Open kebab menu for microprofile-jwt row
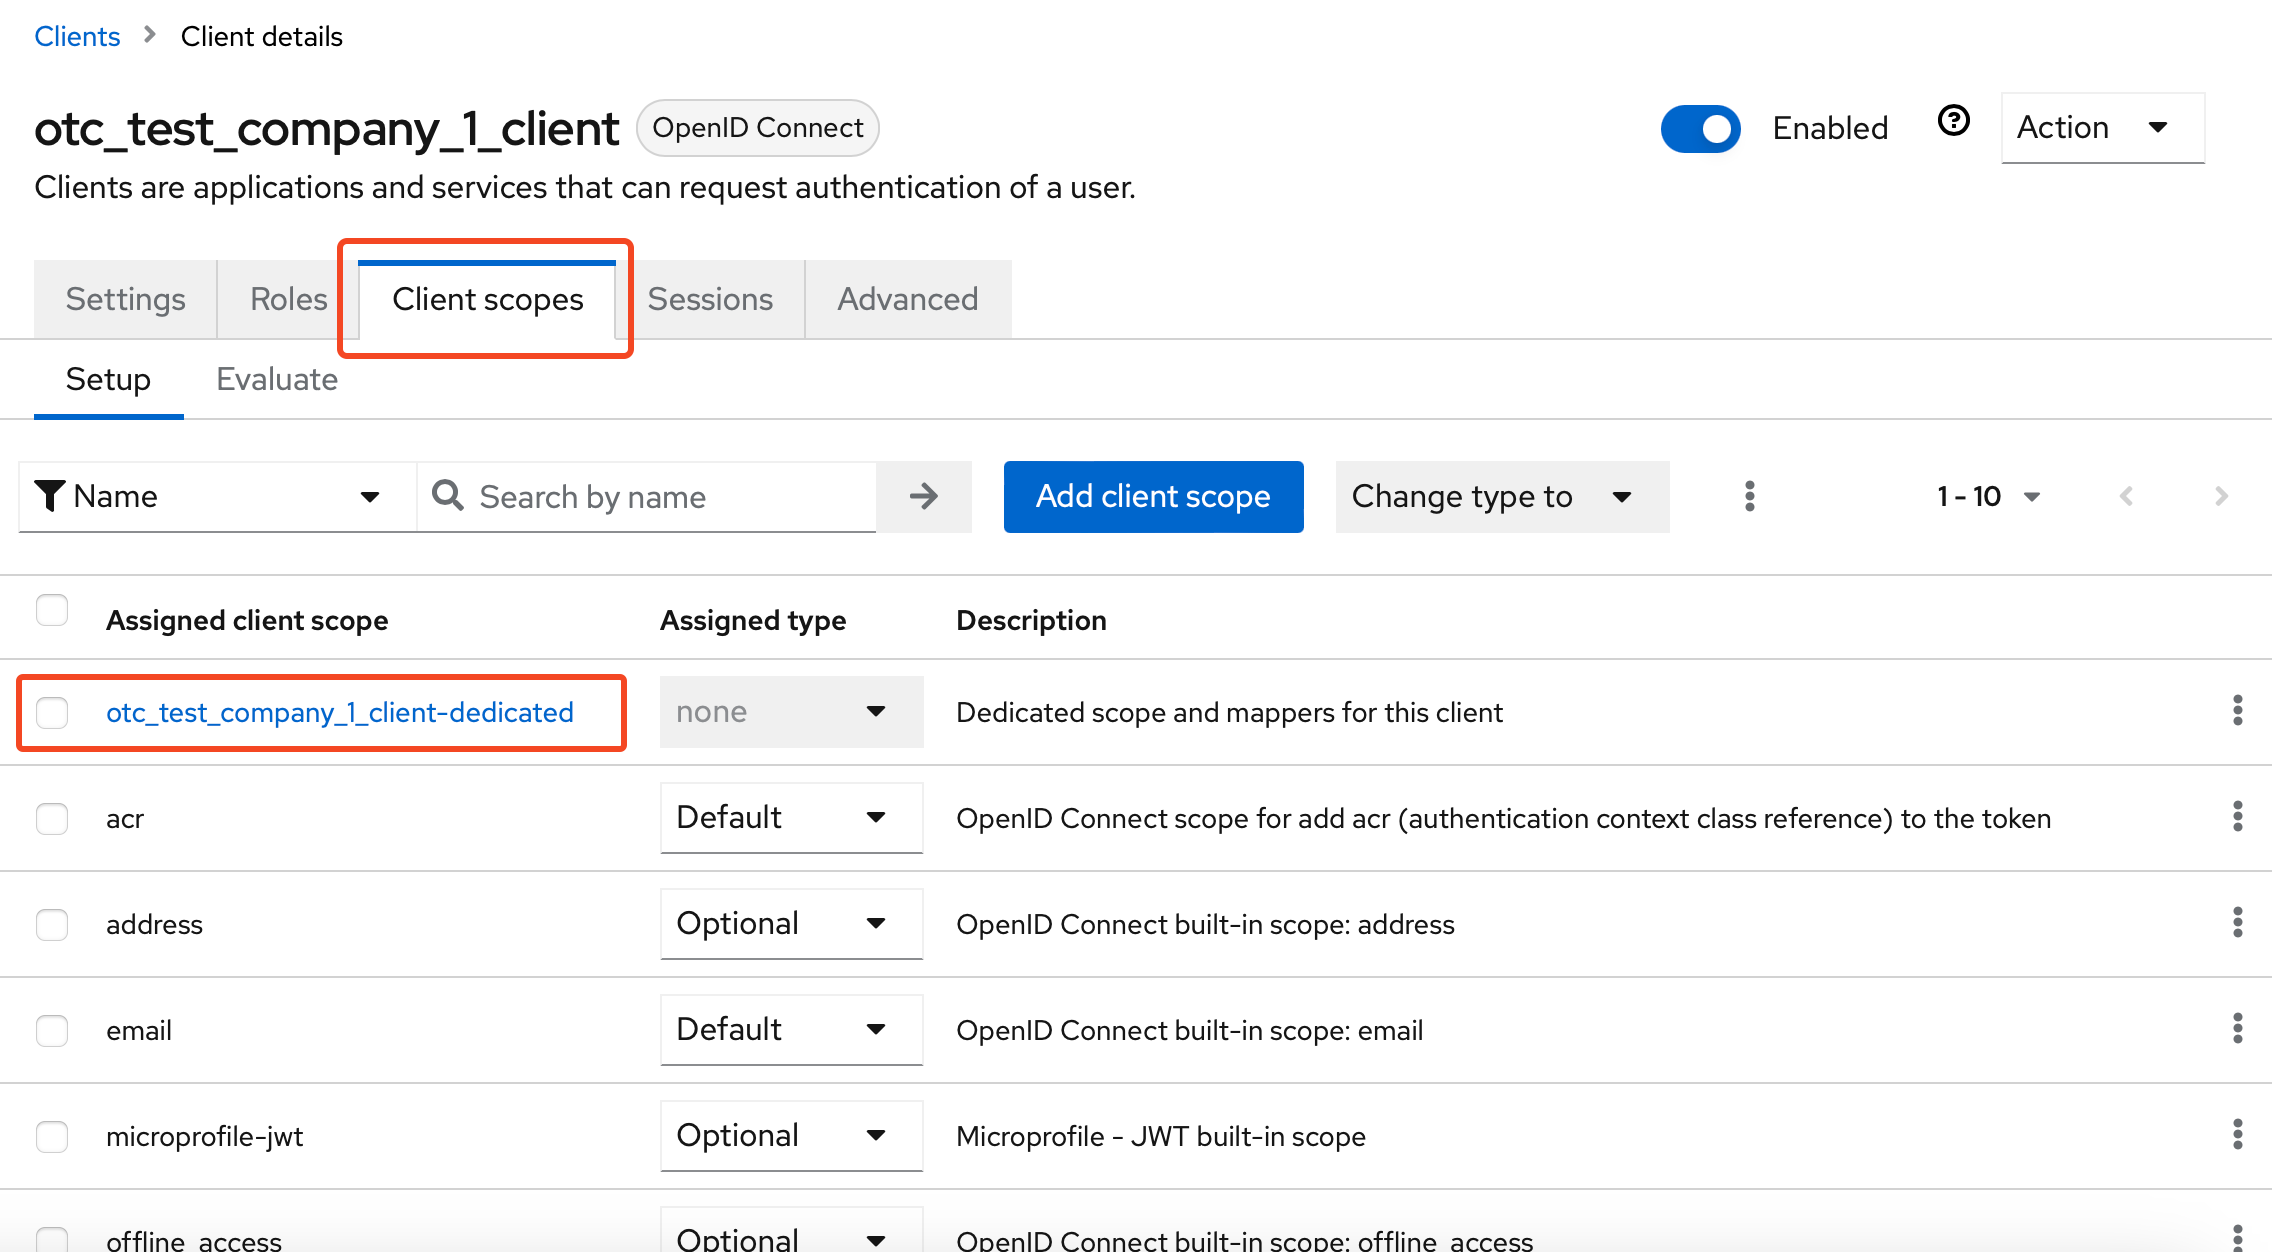The width and height of the screenshot is (2272, 1252). [2237, 1135]
